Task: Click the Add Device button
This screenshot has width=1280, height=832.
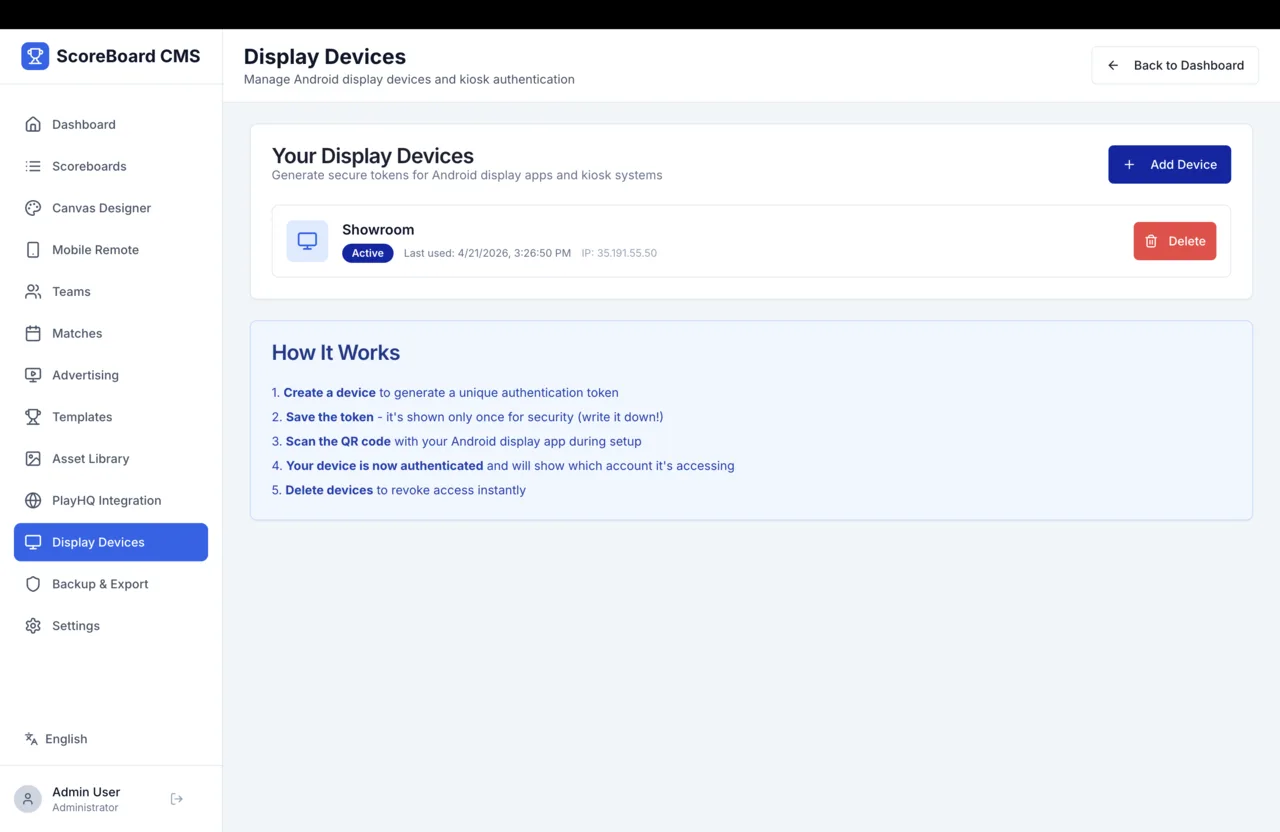Action: point(1169,164)
